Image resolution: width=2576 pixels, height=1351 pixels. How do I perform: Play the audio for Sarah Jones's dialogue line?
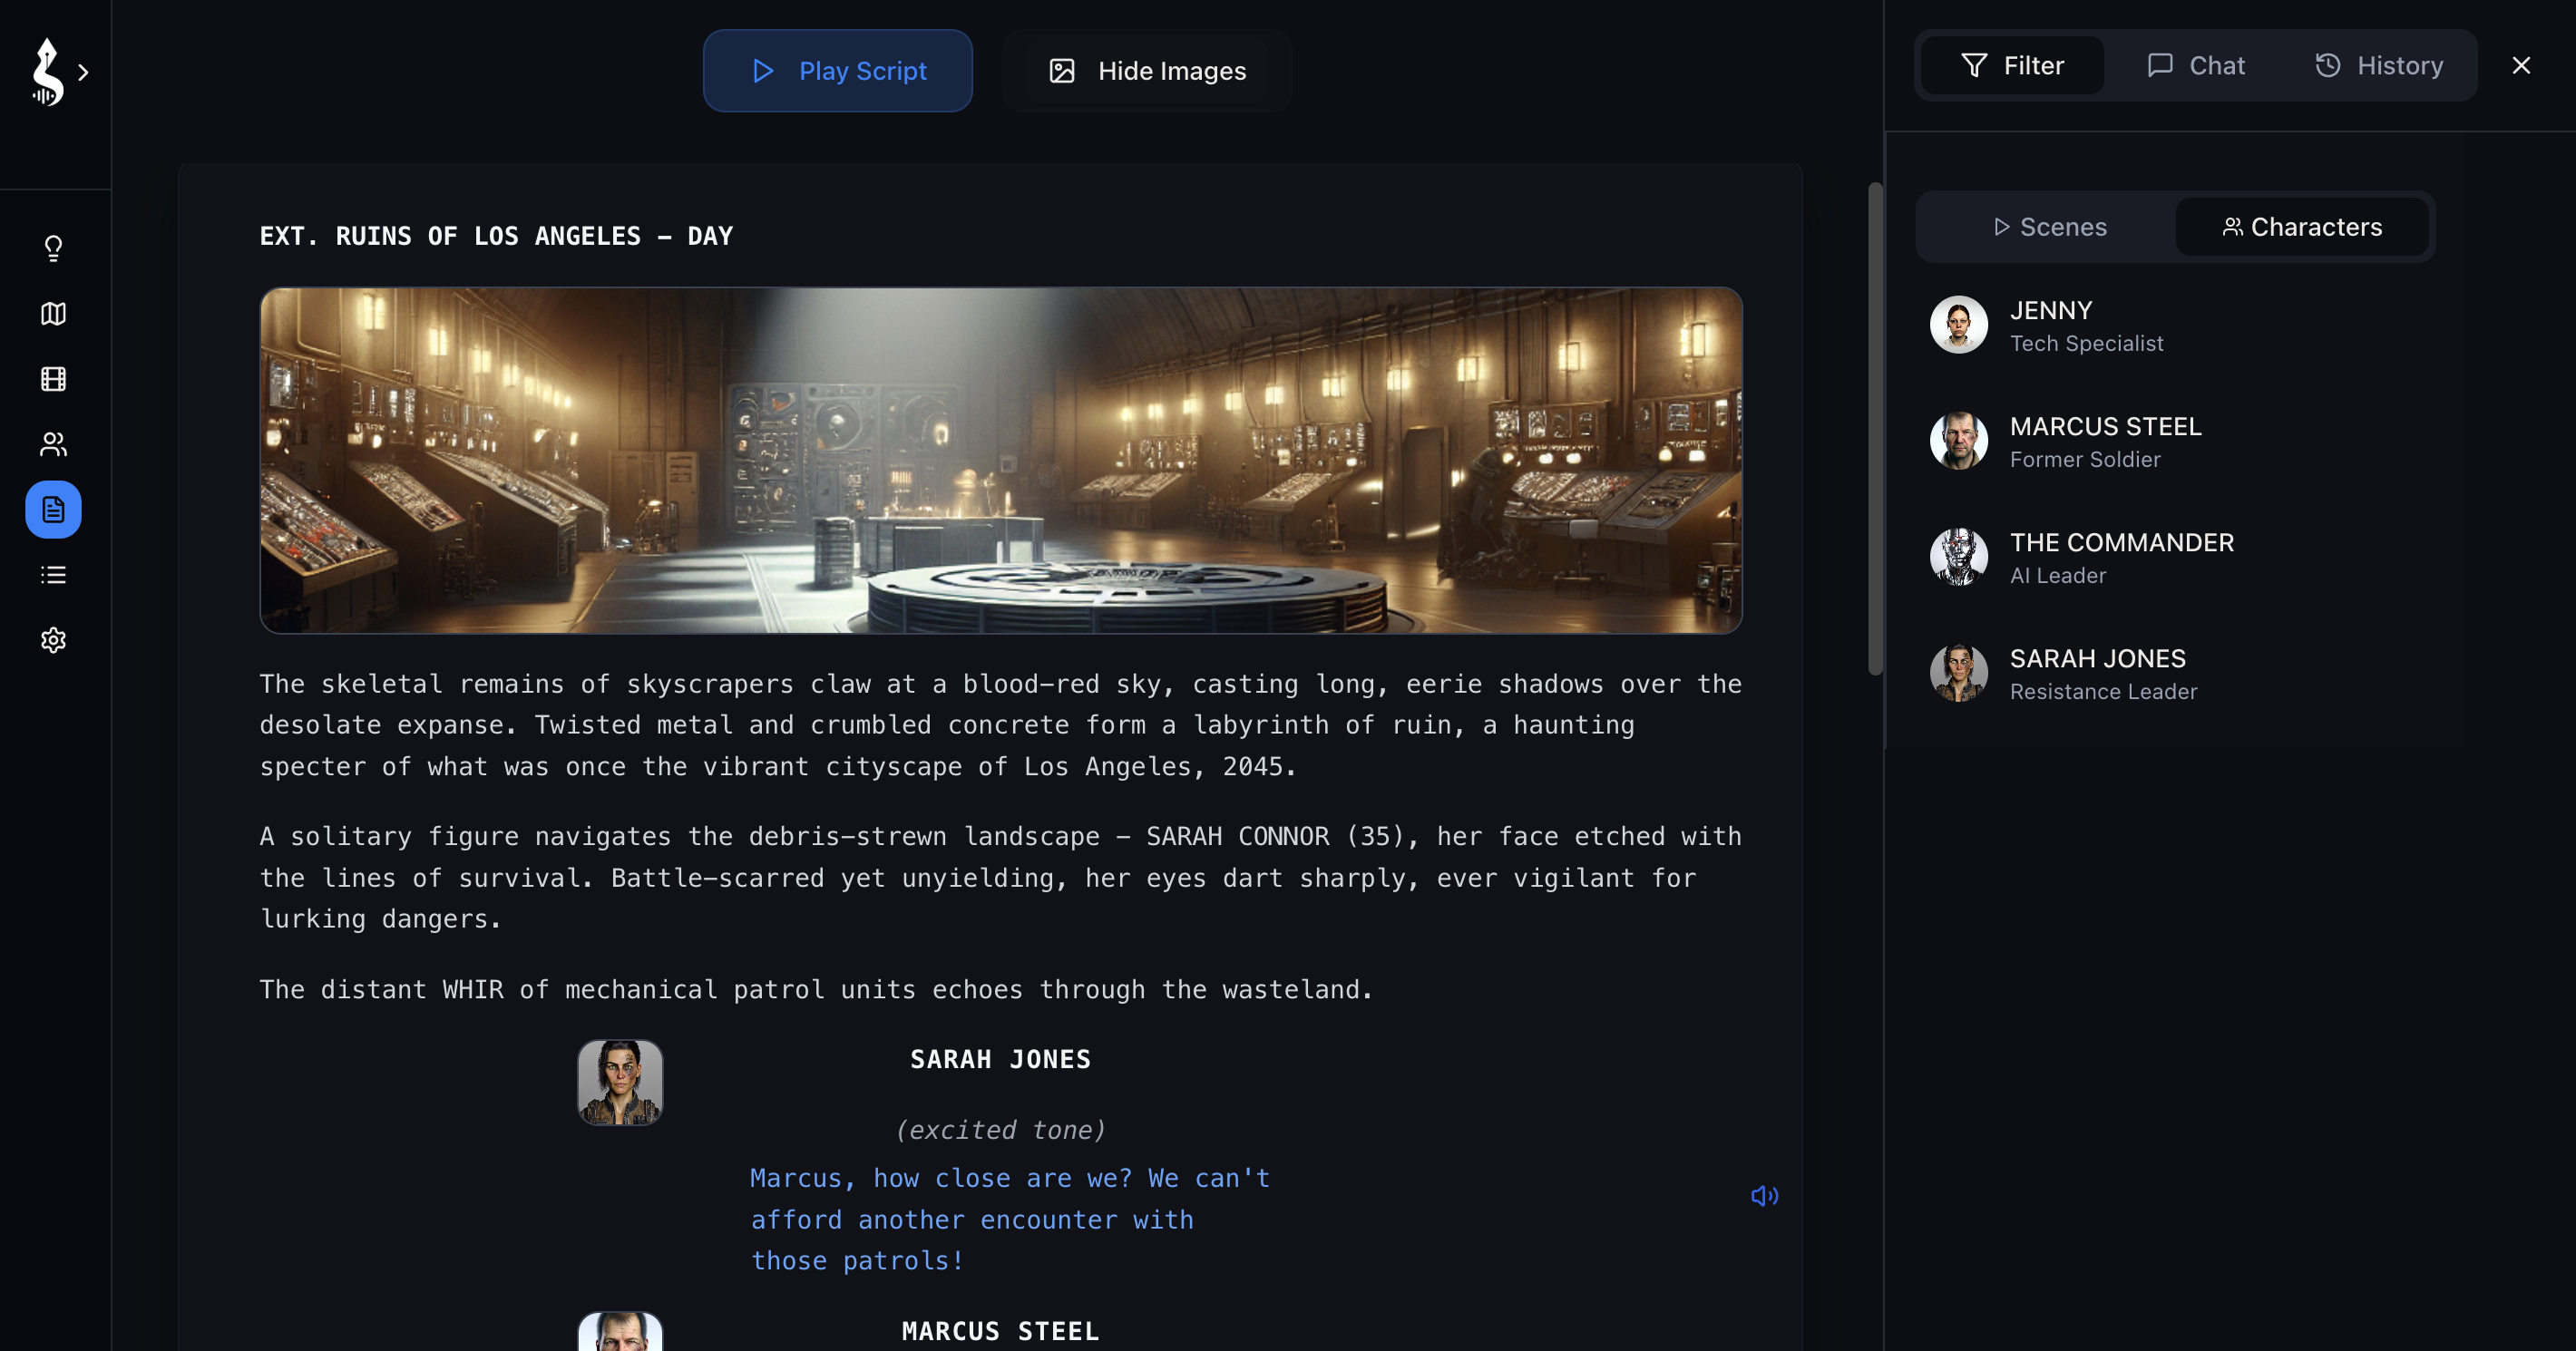(1766, 1195)
